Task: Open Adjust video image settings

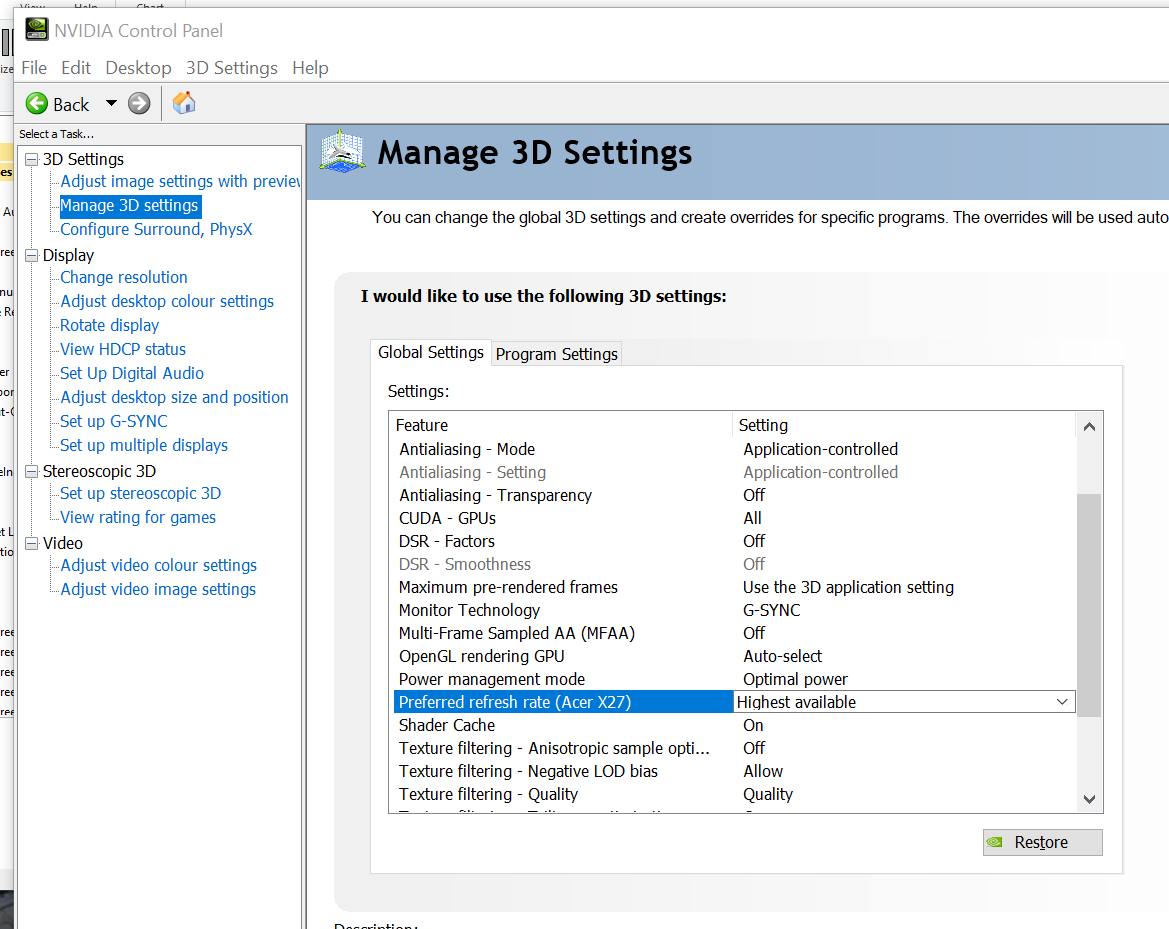Action: (158, 589)
